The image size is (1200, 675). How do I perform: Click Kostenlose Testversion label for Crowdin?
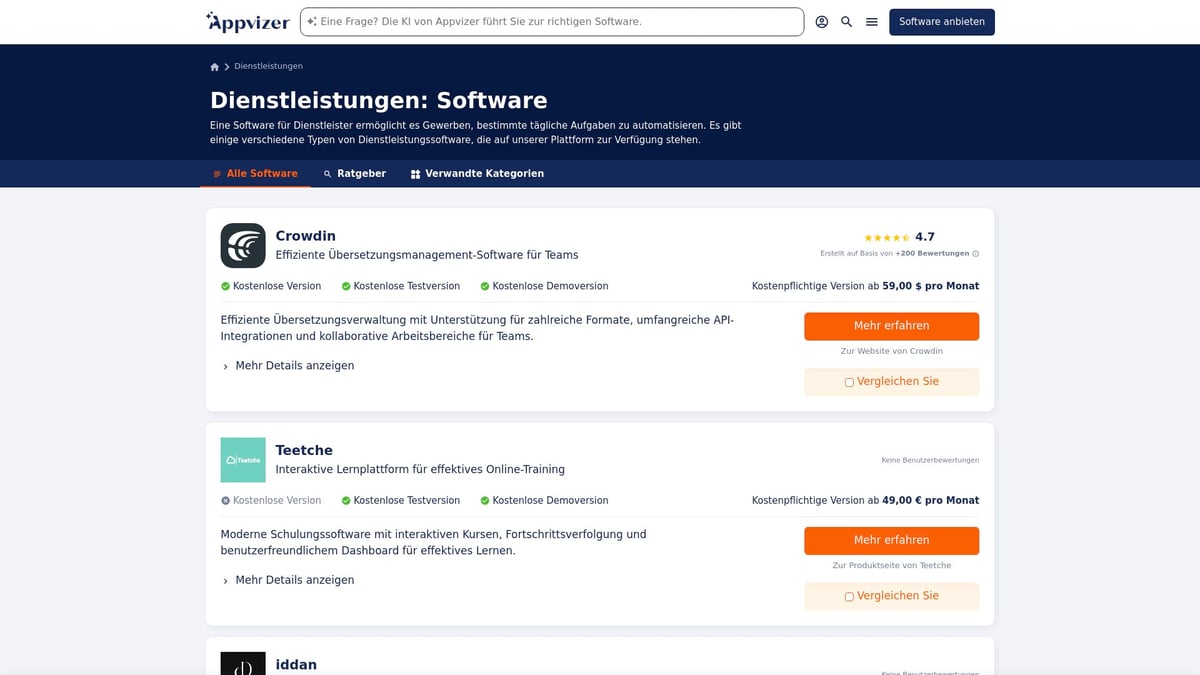(407, 286)
